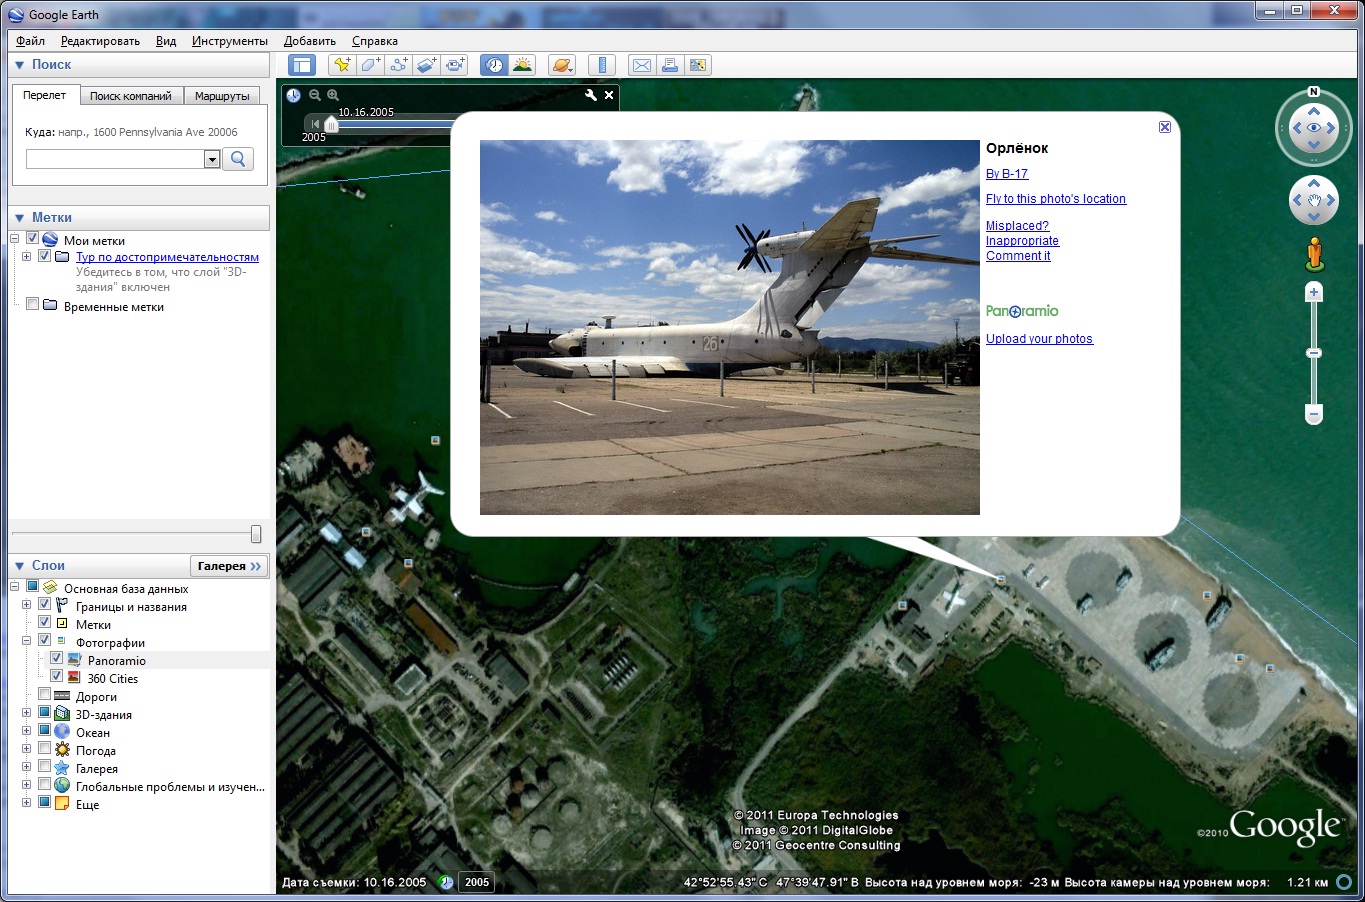The width and height of the screenshot is (1365, 902).
Task: Uncheck the Panoramio layer checkbox
Action: (56, 659)
